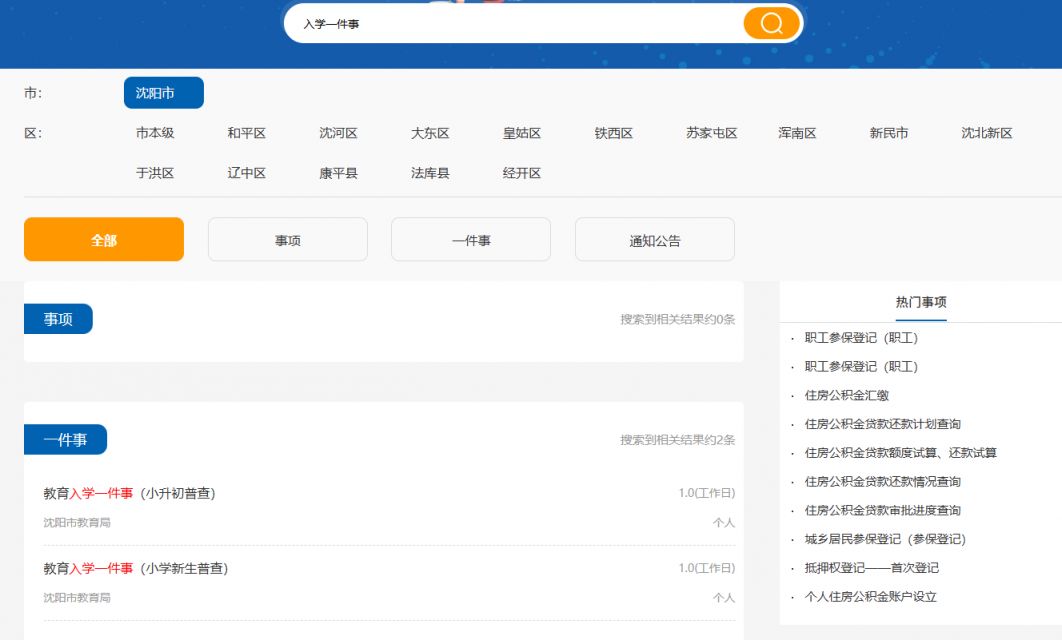Image resolution: width=1062 pixels, height=640 pixels.
Task: Switch to the 通知公告 filter tab
Action: pyautogui.click(x=655, y=240)
